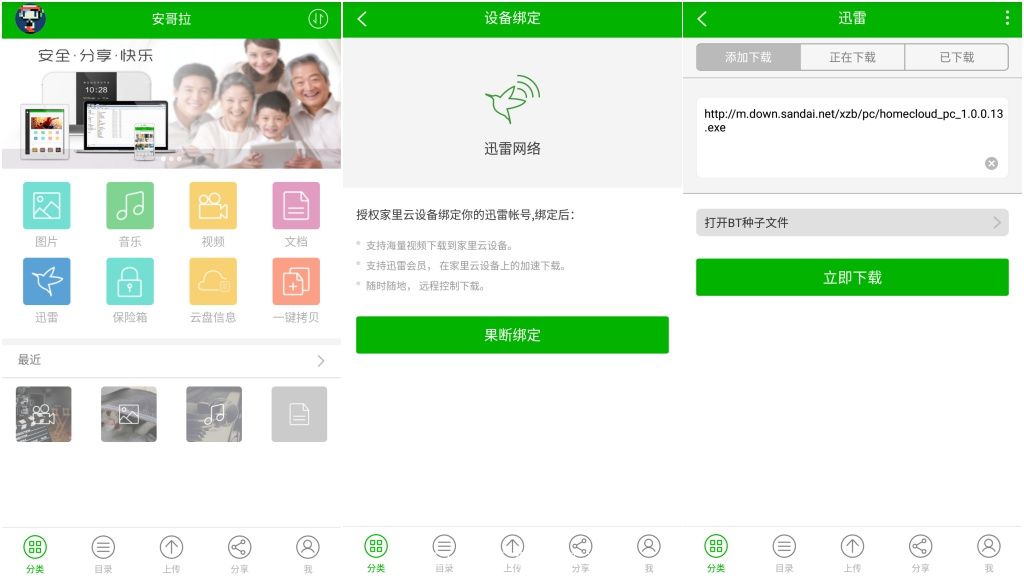
Task: Clear the download URL with the X icon
Action: tap(991, 163)
